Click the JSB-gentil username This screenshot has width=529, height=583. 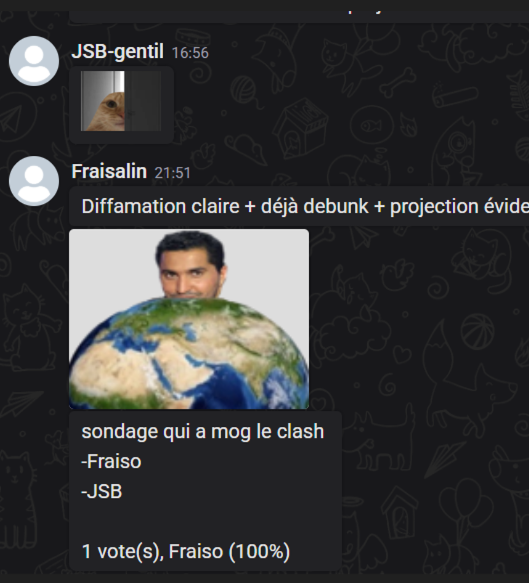click(117, 51)
